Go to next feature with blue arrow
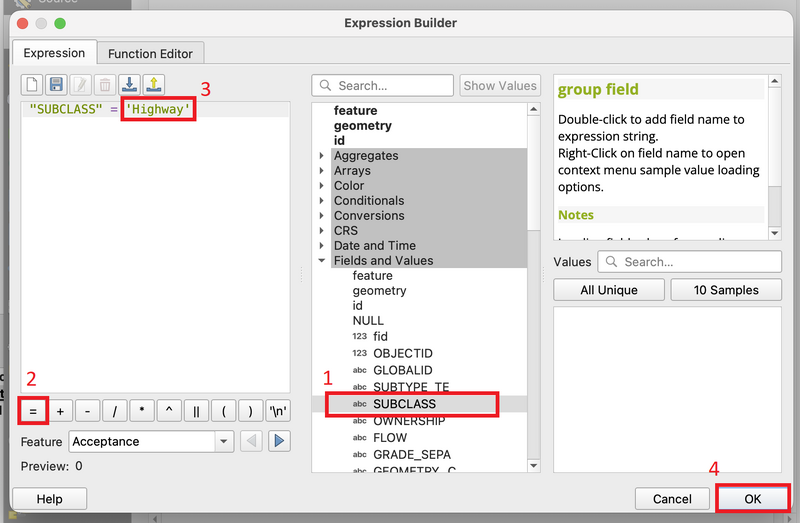Viewport: 800px width, 523px height. pyautogui.click(x=279, y=441)
